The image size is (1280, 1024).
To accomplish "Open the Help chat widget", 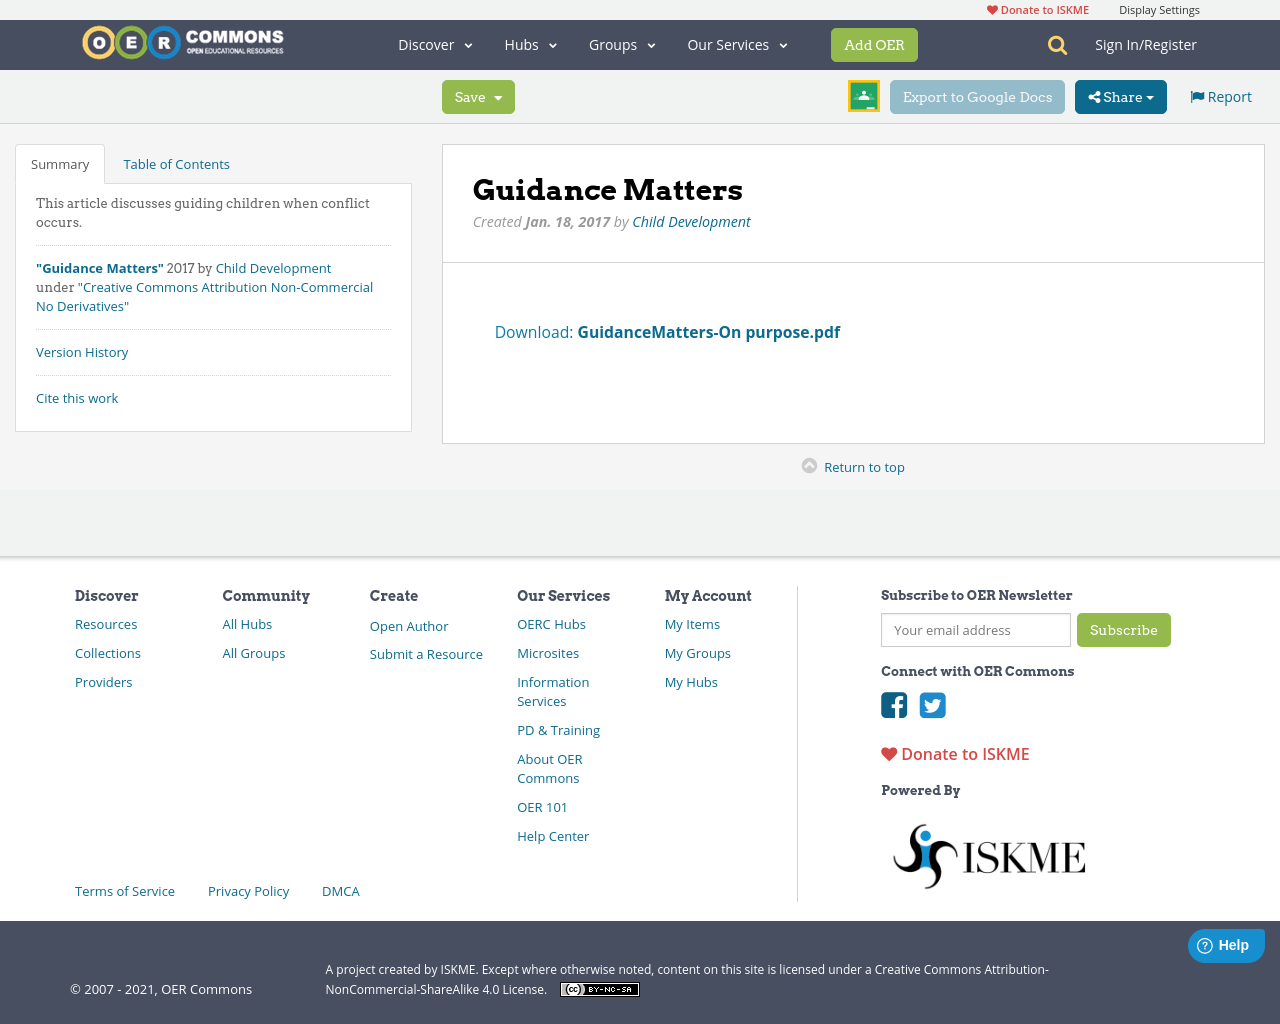I will click(1226, 945).
